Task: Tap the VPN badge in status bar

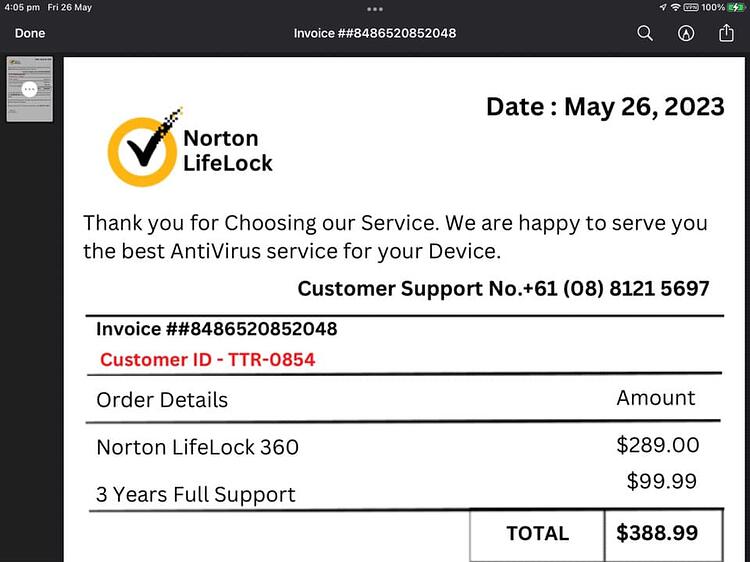Action: (691, 7)
